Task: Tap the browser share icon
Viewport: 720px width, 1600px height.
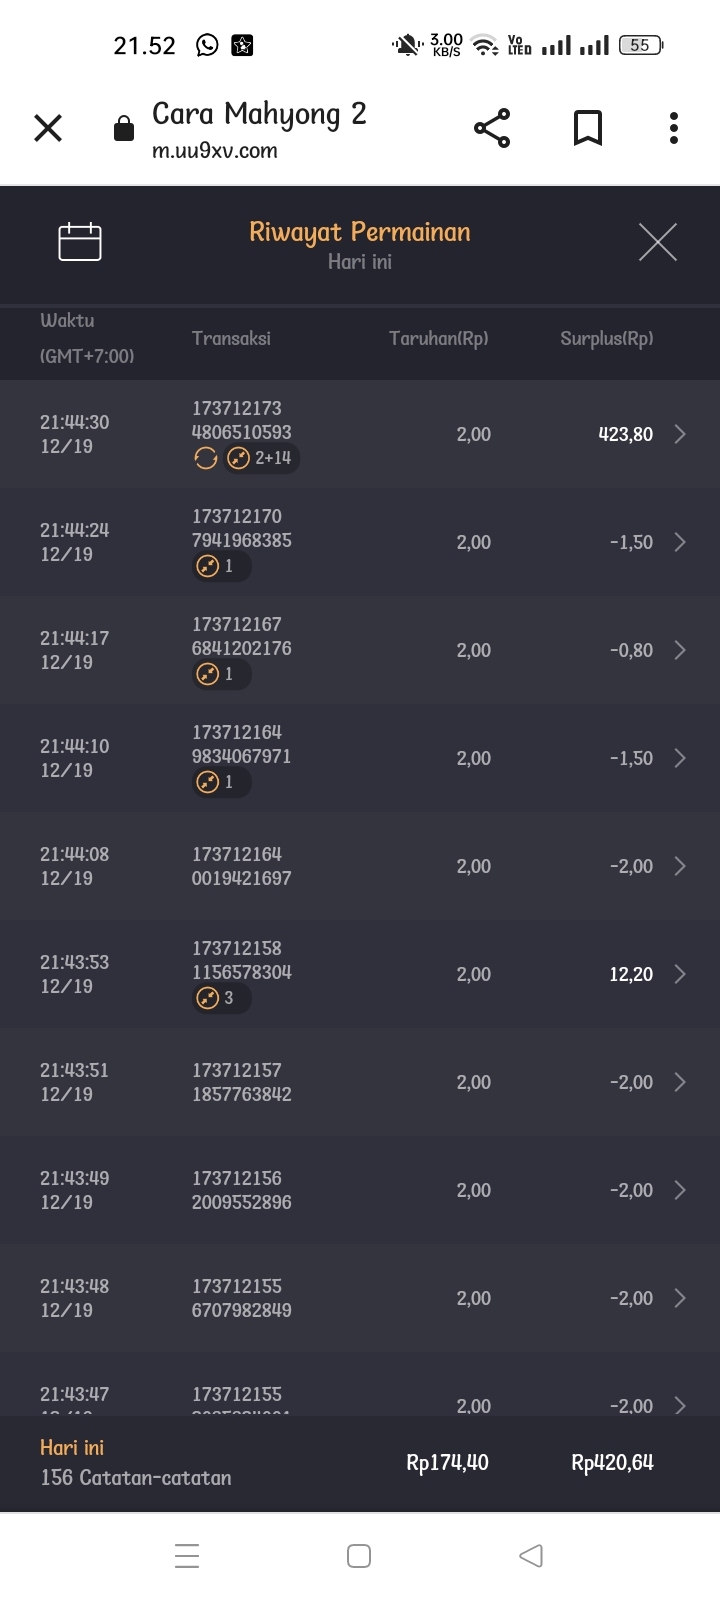Action: coord(492,128)
